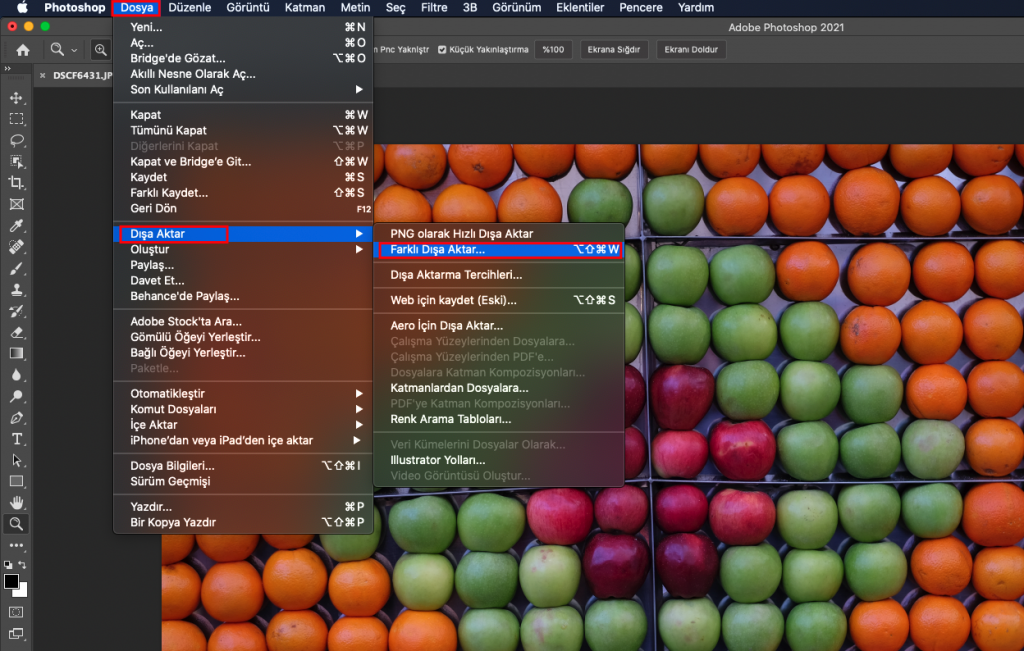Select the Brush tool
Viewport: 1024px width, 651px height.
coord(16,268)
